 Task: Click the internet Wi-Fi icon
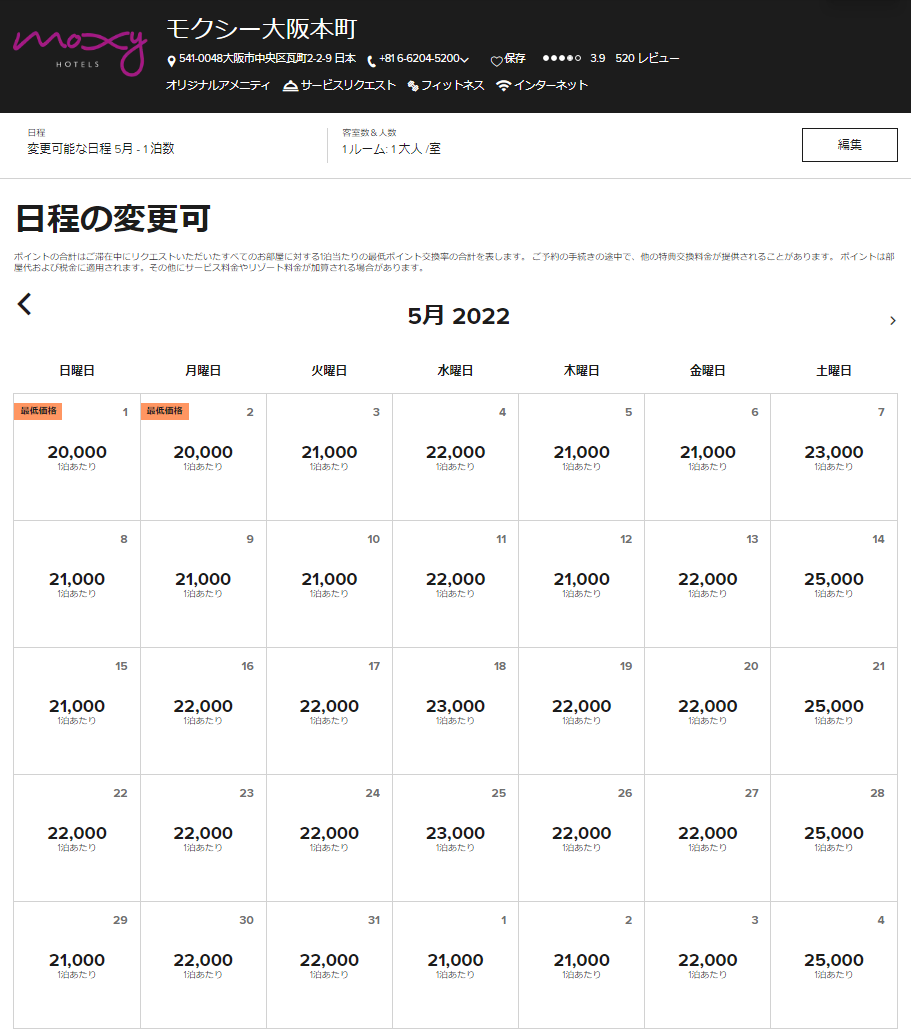pos(504,86)
